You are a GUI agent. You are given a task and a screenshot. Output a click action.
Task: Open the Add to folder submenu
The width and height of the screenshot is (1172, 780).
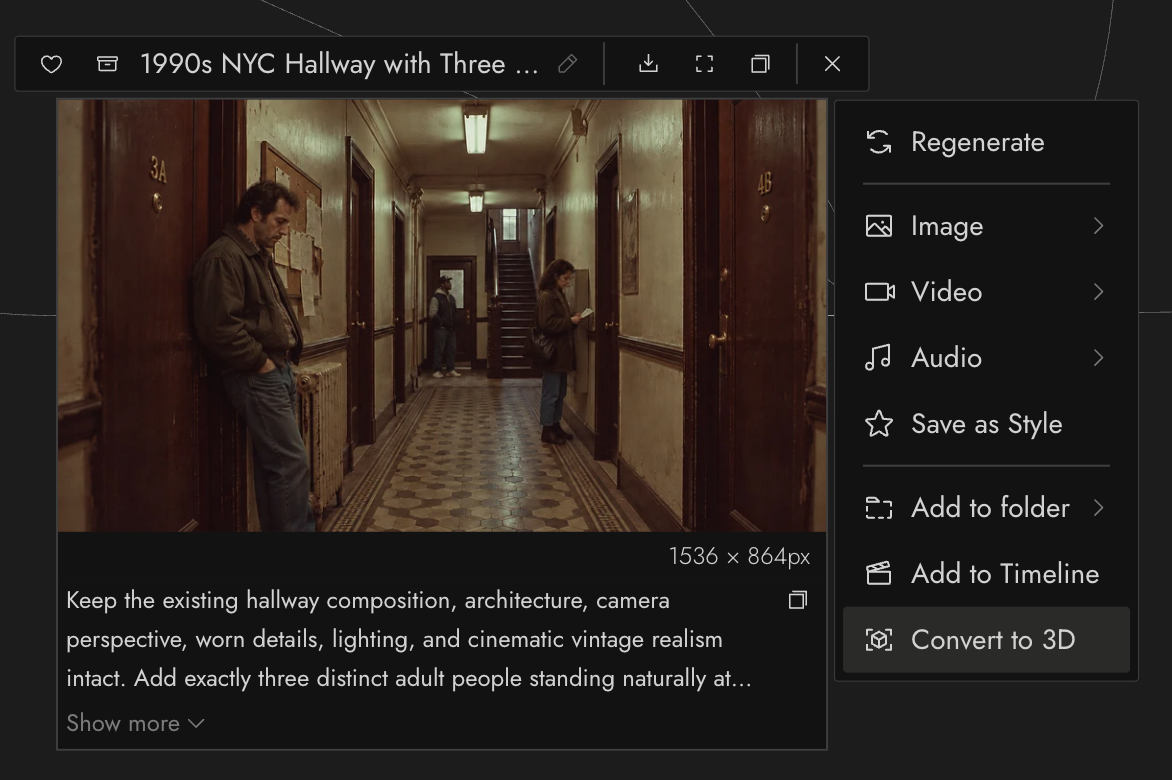[x=986, y=507]
